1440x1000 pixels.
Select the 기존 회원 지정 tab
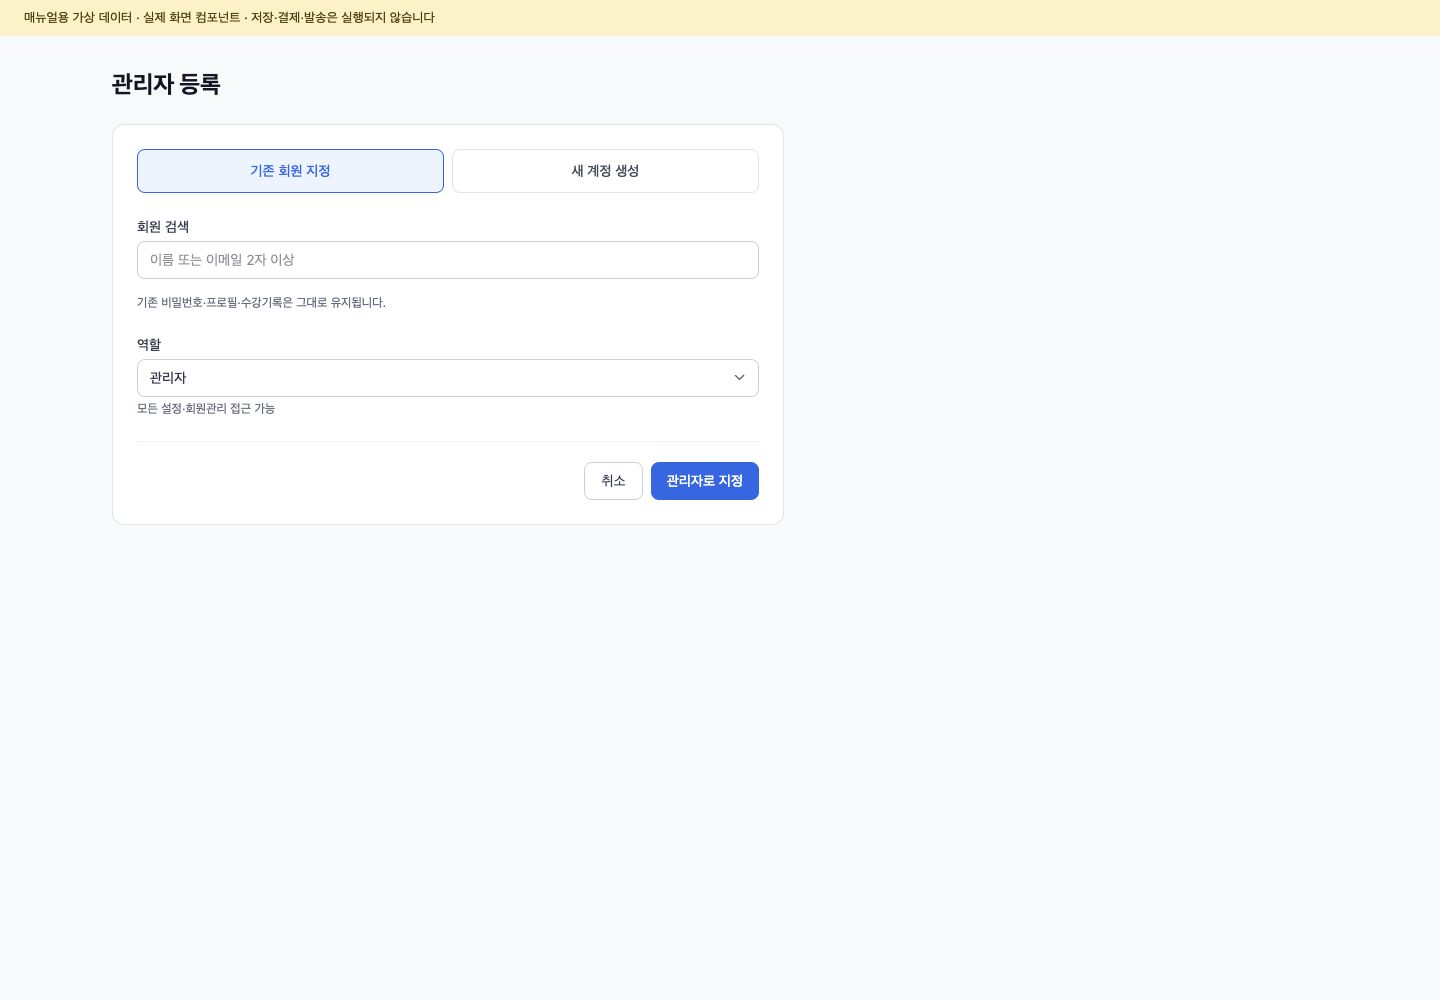(290, 171)
